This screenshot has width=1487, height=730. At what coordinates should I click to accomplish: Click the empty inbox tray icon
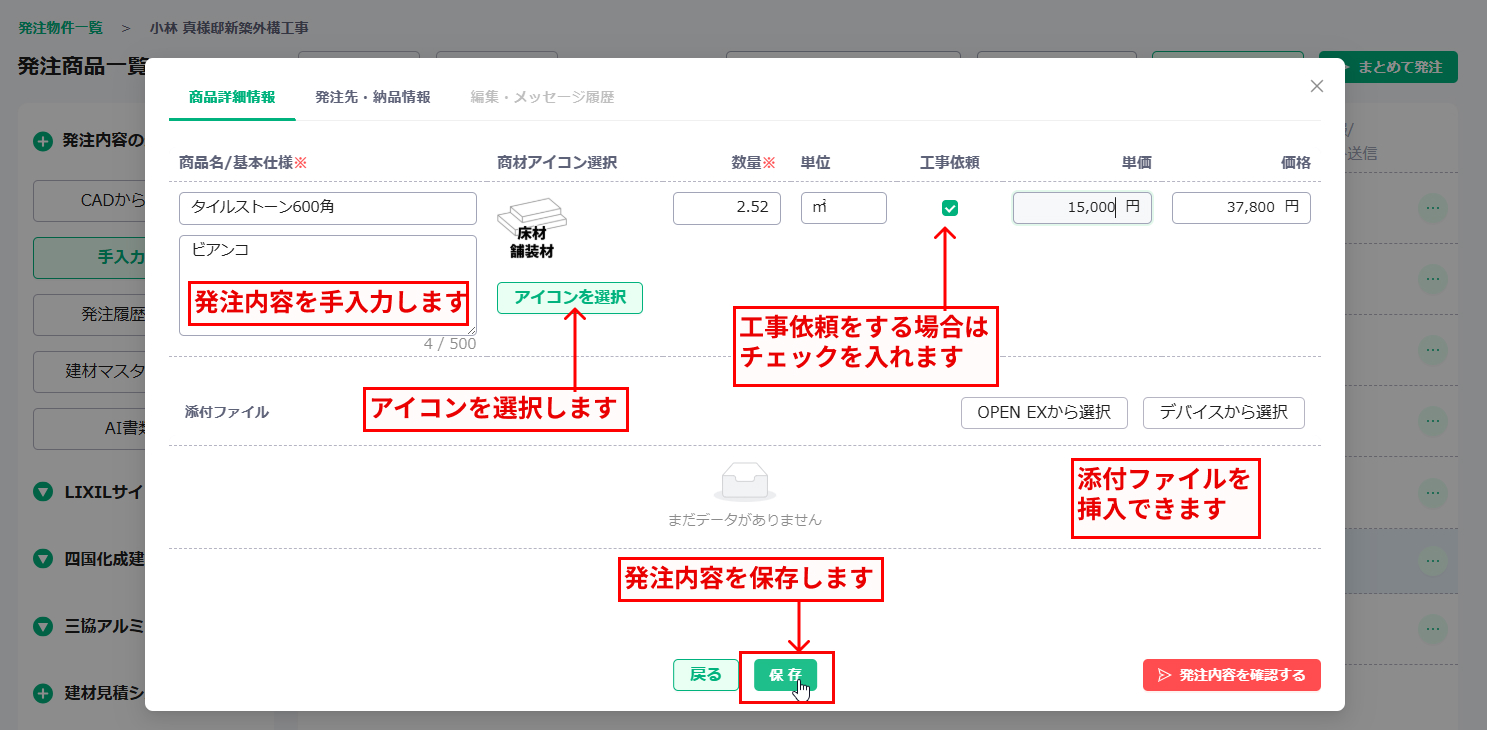click(x=745, y=481)
